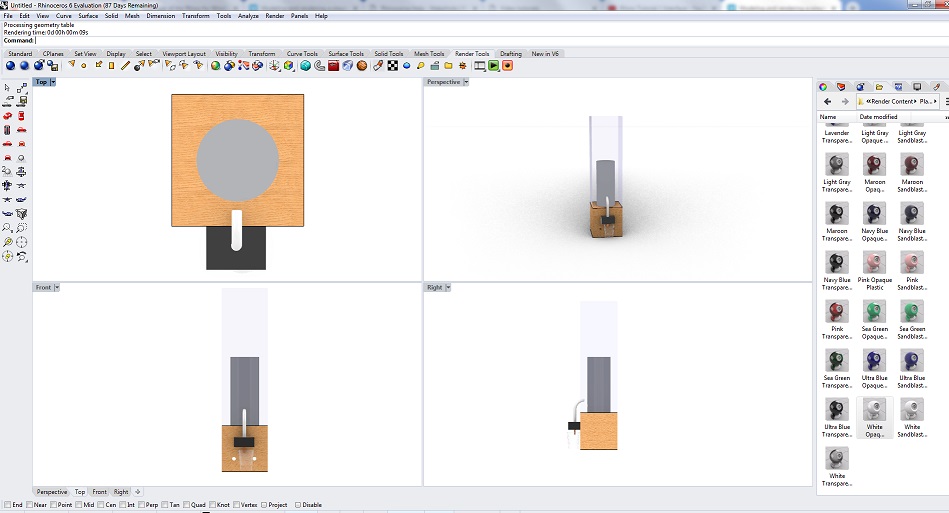This screenshot has width=949, height=513.
Task: Open the Top viewport title dropdown arrow
Action: point(53,82)
